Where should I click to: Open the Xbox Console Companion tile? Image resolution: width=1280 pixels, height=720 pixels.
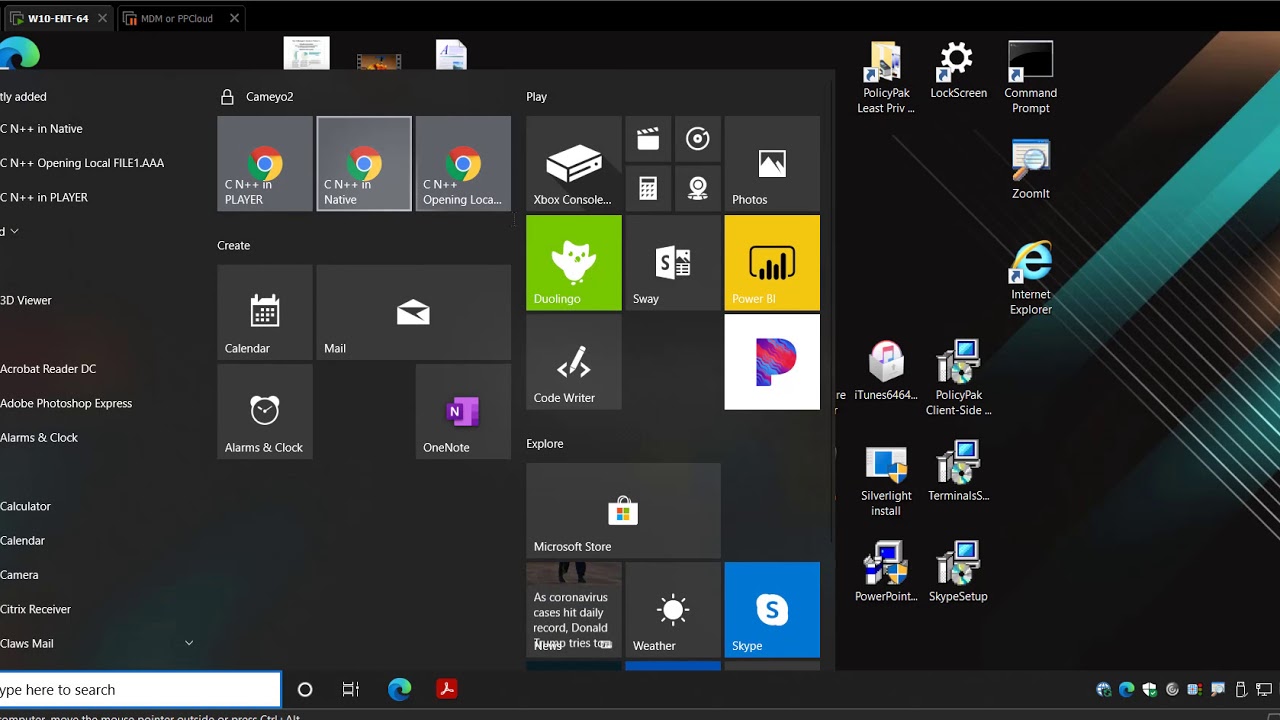click(574, 164)
